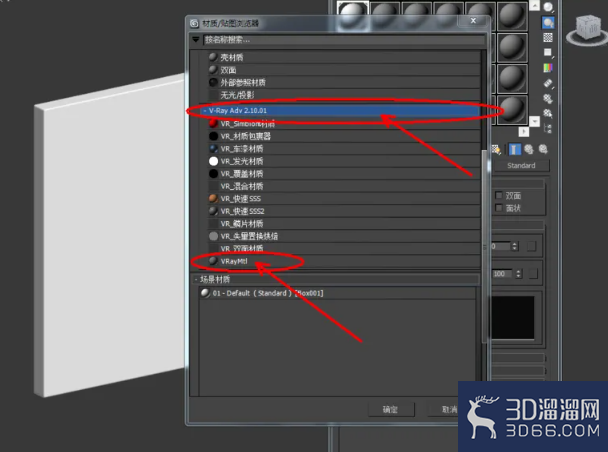Click the map button beside value 0
The width and height of the screenshot is (608, 452).
pyautogui.click(x=531, y=246)
